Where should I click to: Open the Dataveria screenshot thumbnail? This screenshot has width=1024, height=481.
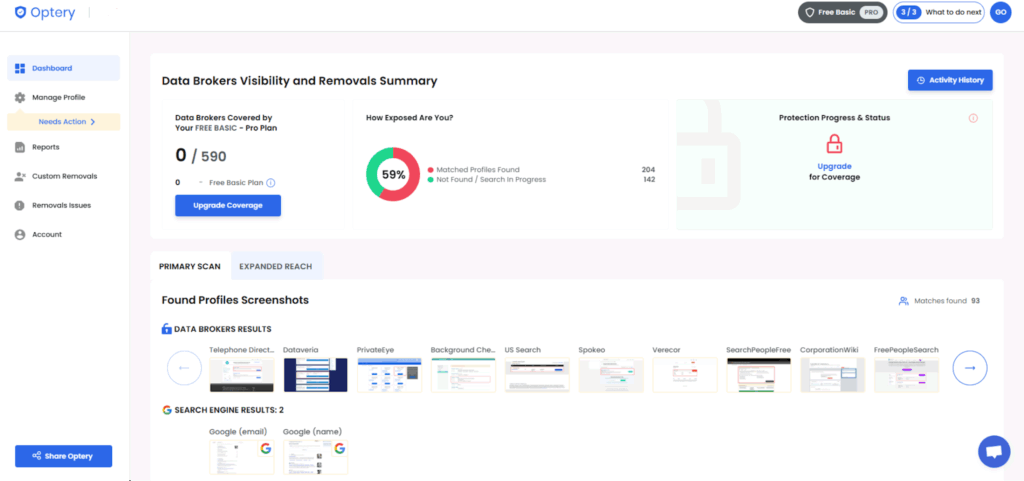(x=315, y=375)
